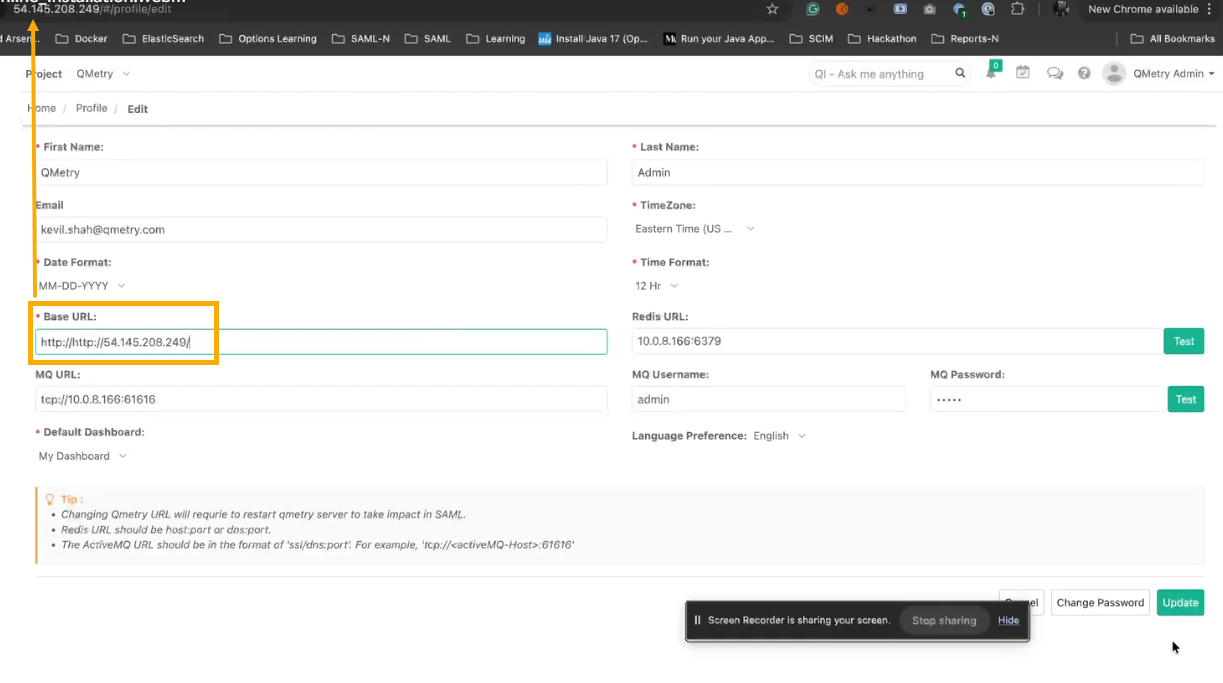Focus the MQ URL field
The image size is (1223, 683).
point(321,399)
